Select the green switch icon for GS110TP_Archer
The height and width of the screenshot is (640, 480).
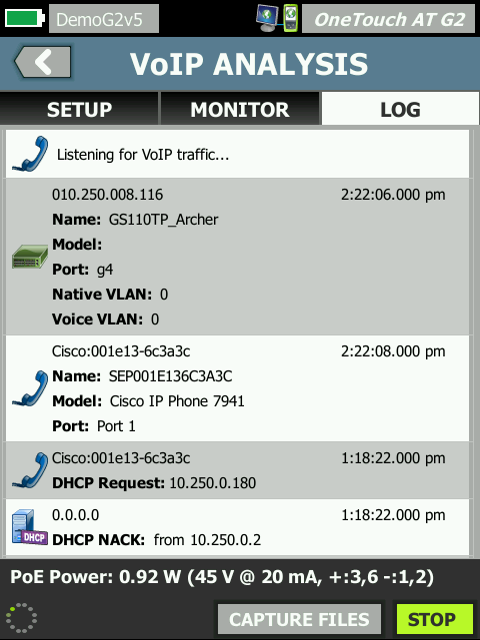tap(30, 257)
